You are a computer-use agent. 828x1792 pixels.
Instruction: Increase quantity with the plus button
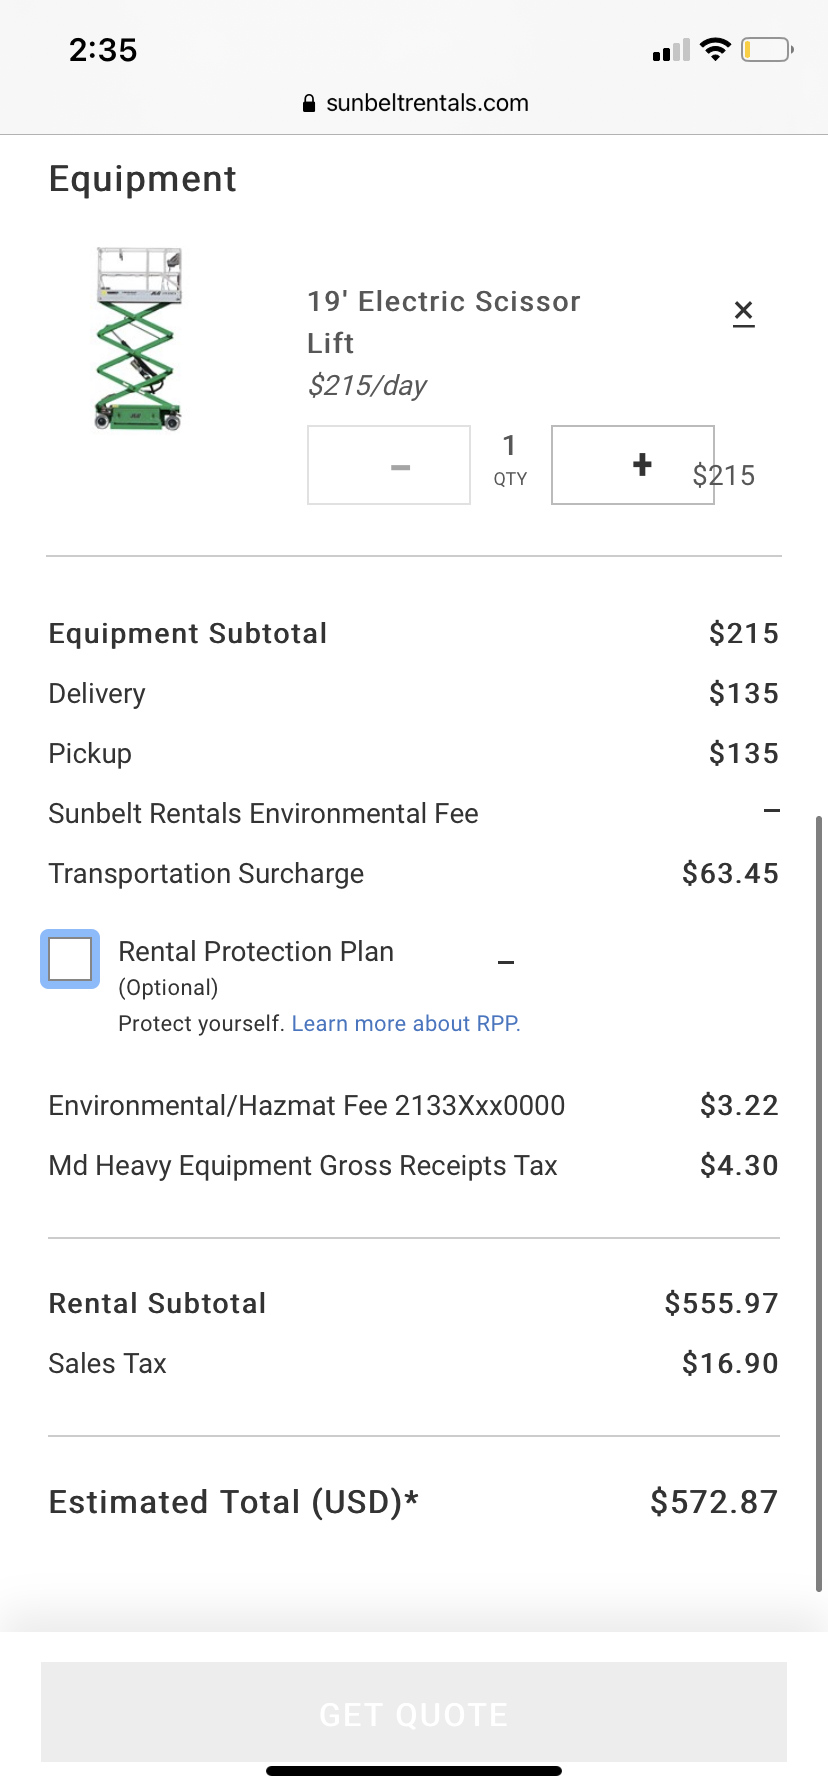(x=633, y=465)
